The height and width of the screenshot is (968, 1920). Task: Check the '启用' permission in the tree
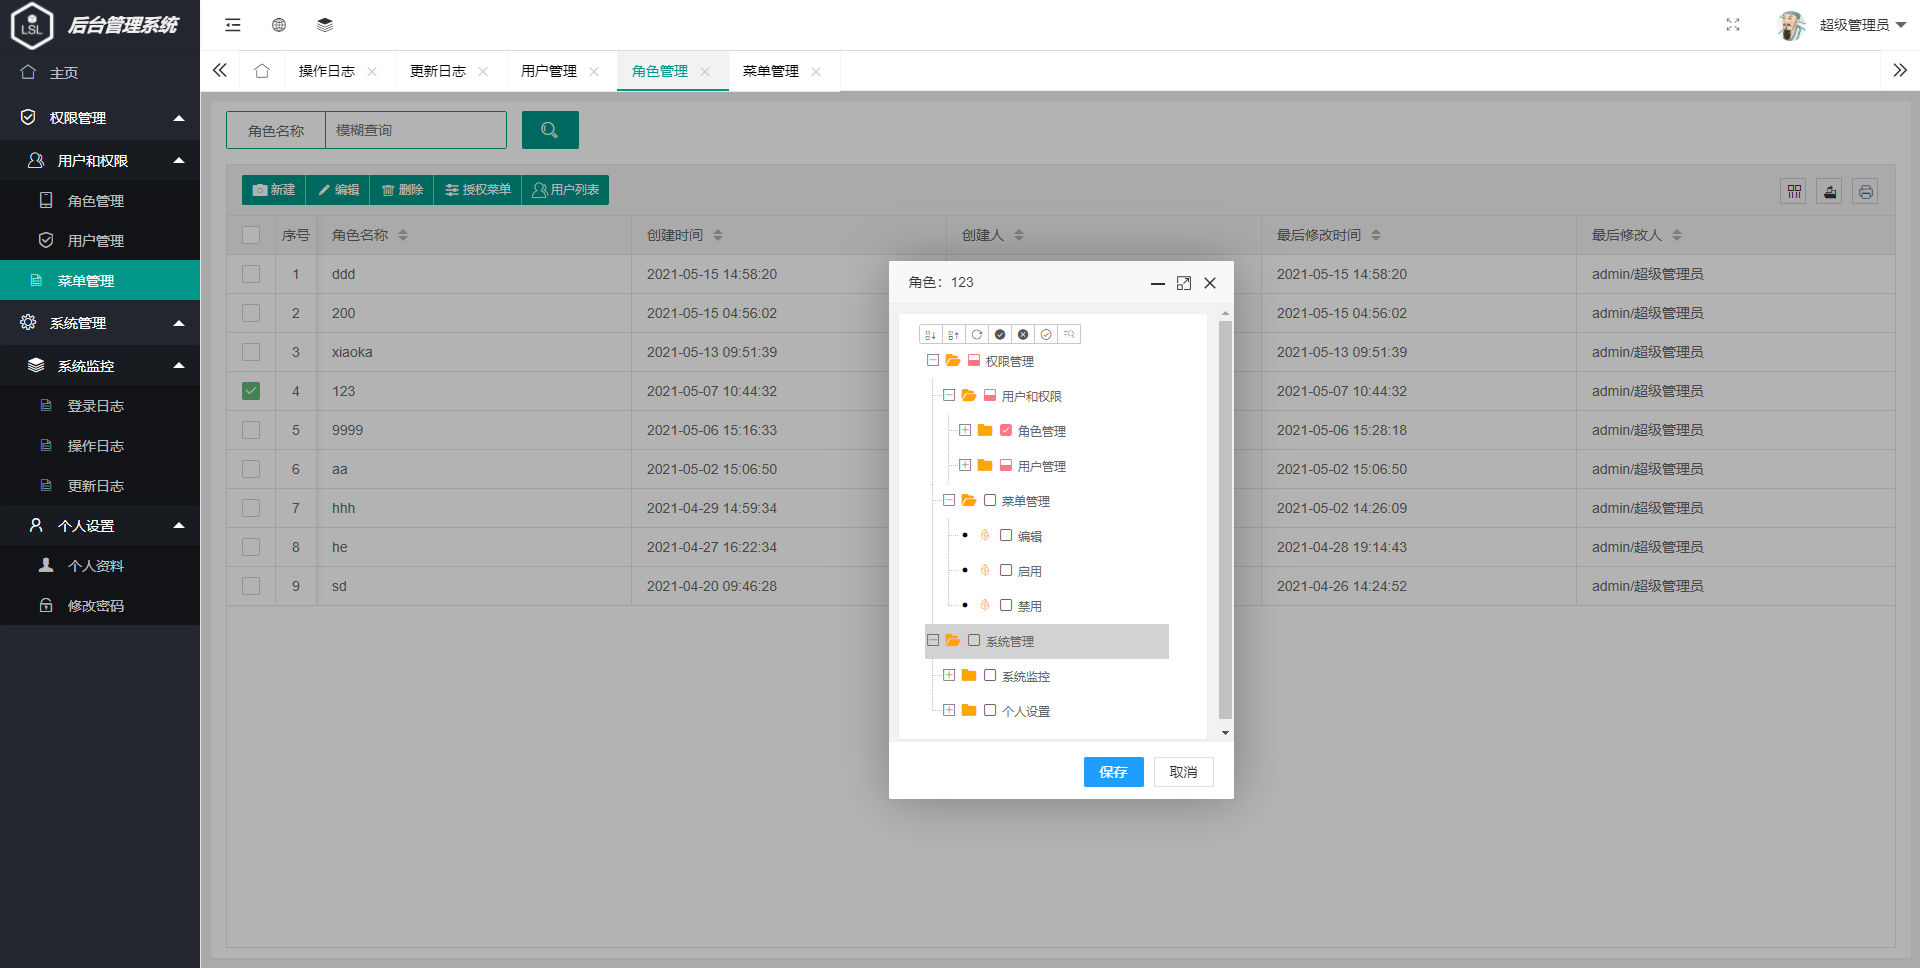pos(1006,570)
